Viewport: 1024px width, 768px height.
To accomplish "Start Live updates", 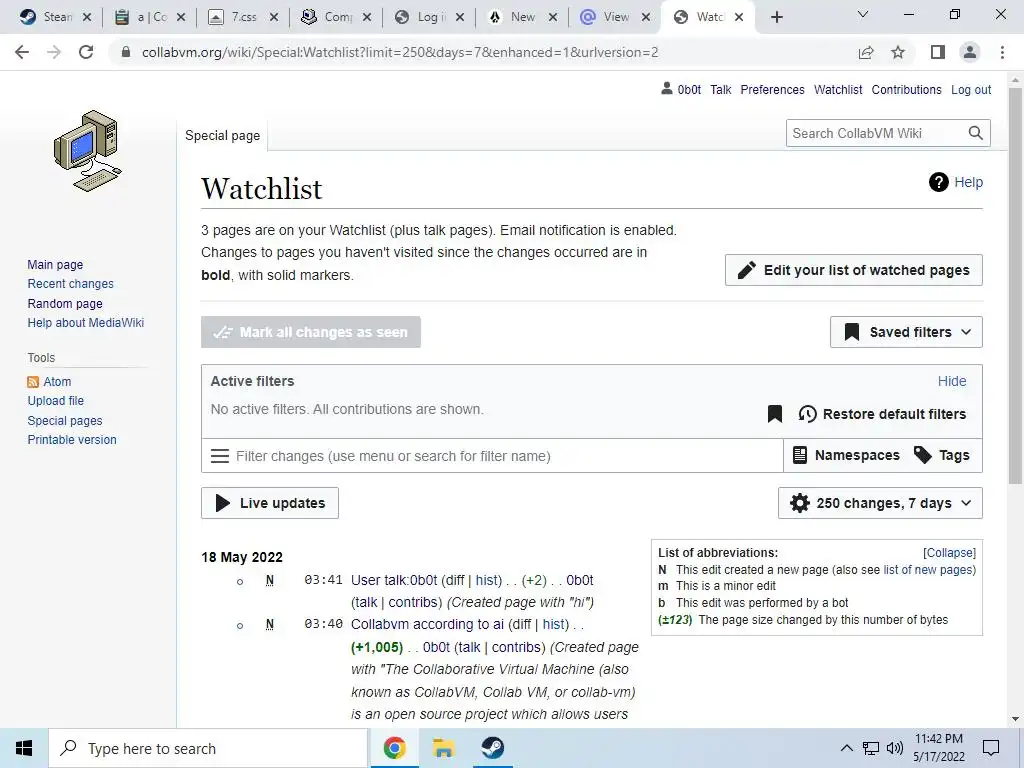I will pos(270,503).
